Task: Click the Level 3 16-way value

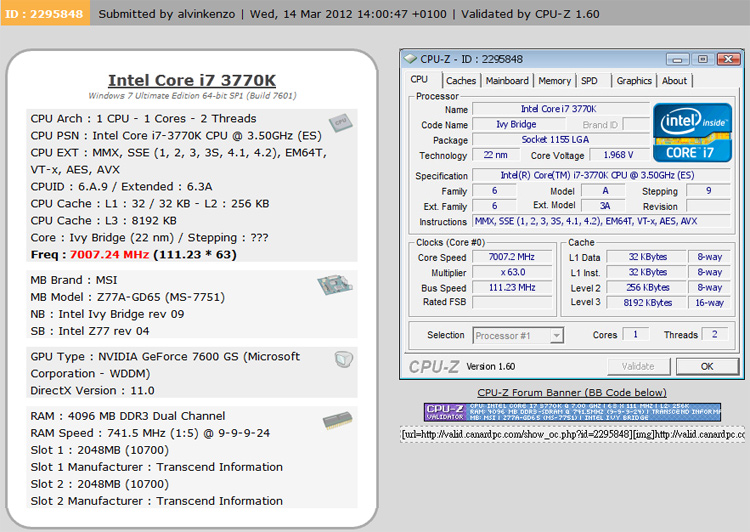Action: tap(709, 303)
